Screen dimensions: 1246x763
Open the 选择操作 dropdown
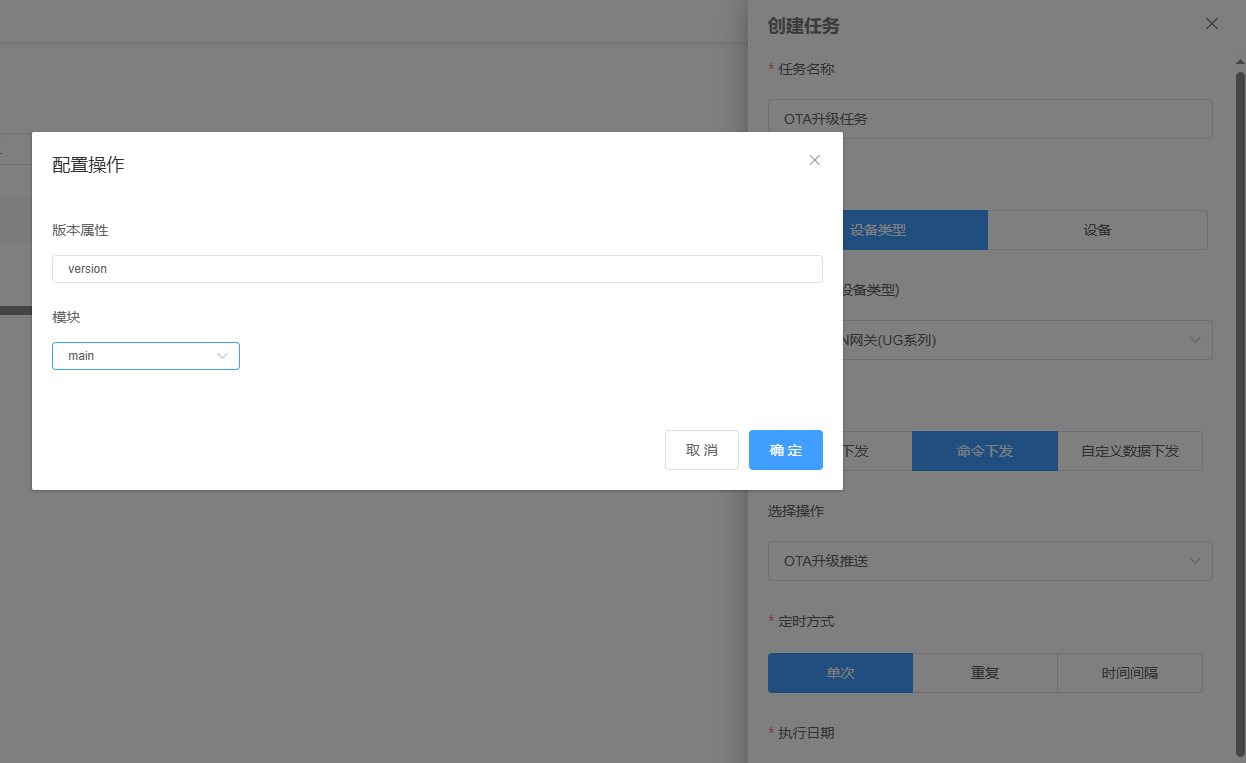pyautogui.click(x=989, y=561)
